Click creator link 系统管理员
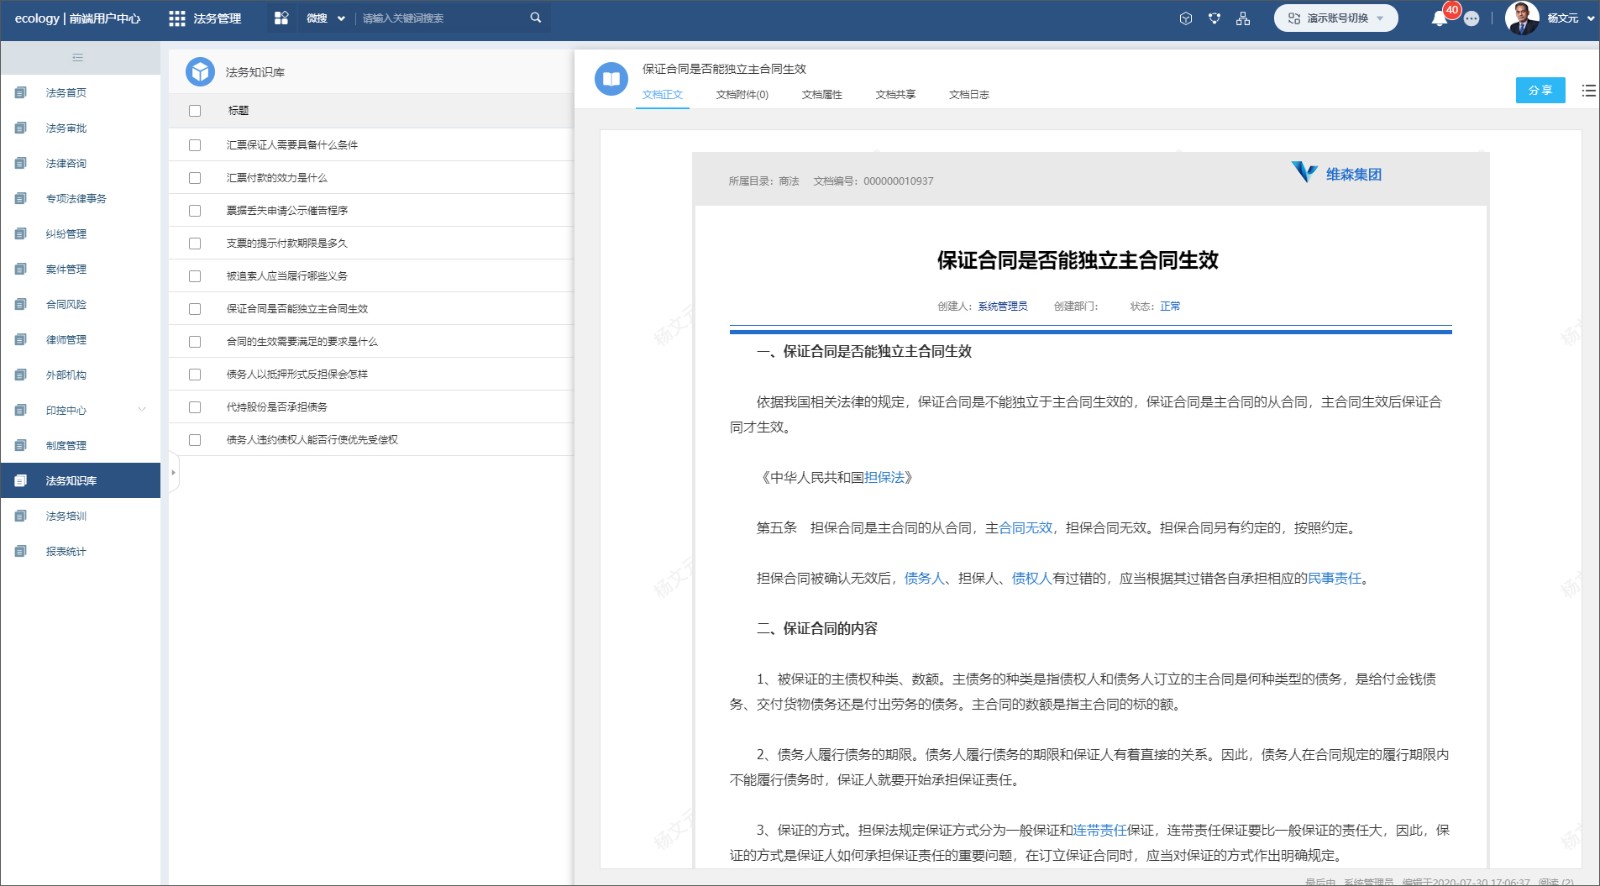Viewport: 1600px width, 886px height. click(x=1003, y=306)
